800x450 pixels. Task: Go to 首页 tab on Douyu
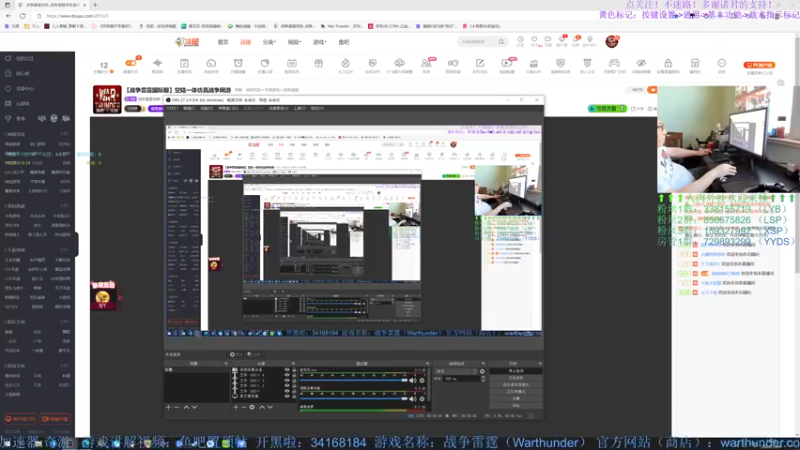pyautogui.click(x=223, y=42)
